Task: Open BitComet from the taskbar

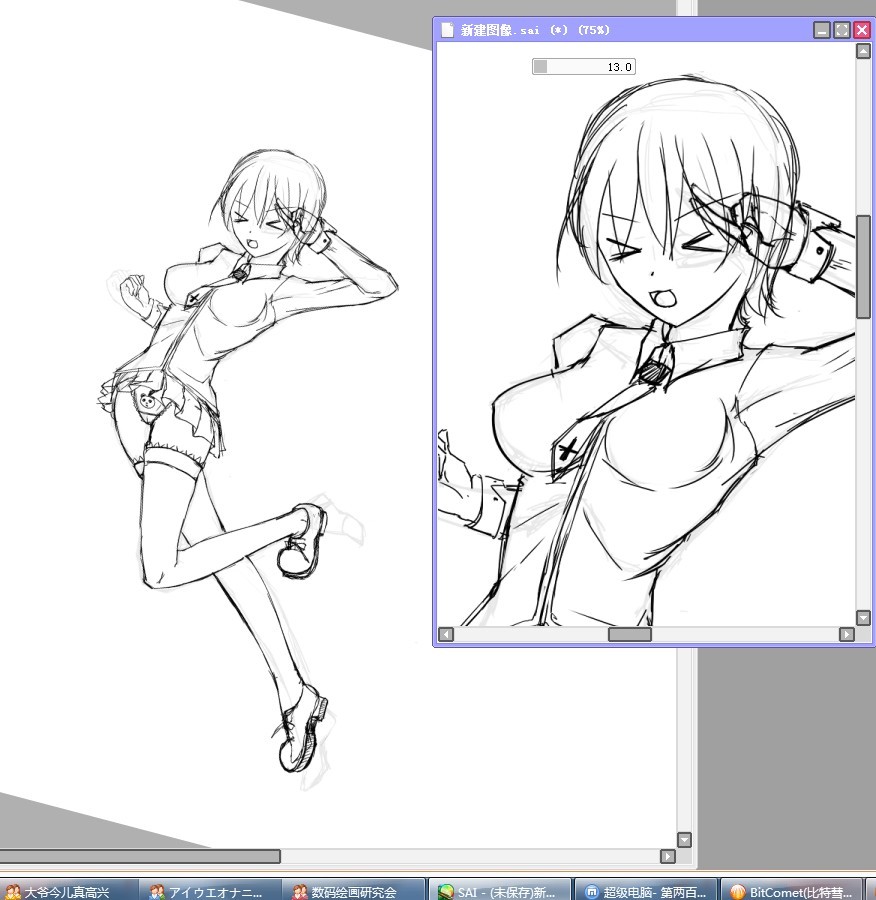Action: (x=791, y=891)
